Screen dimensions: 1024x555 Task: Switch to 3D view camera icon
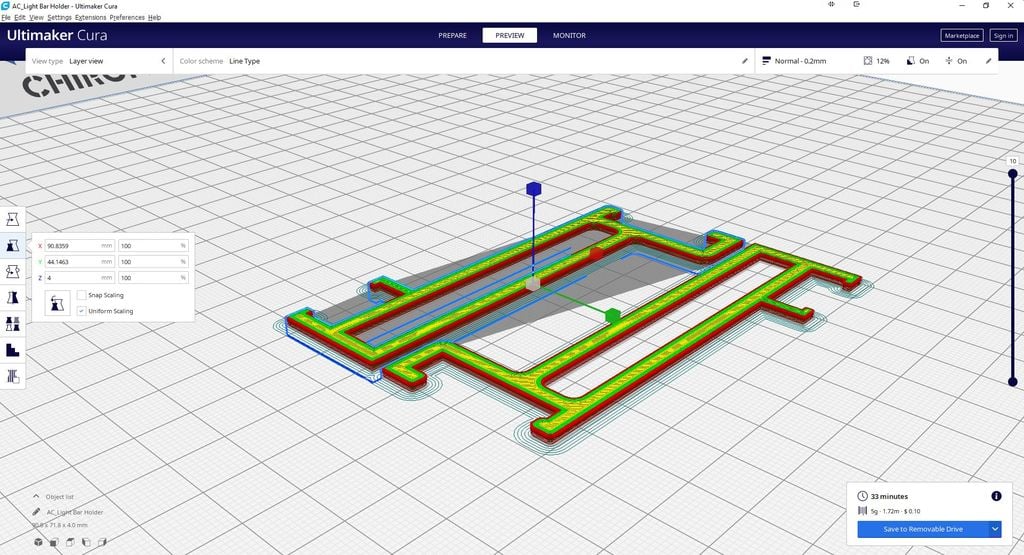coord(39,542)
